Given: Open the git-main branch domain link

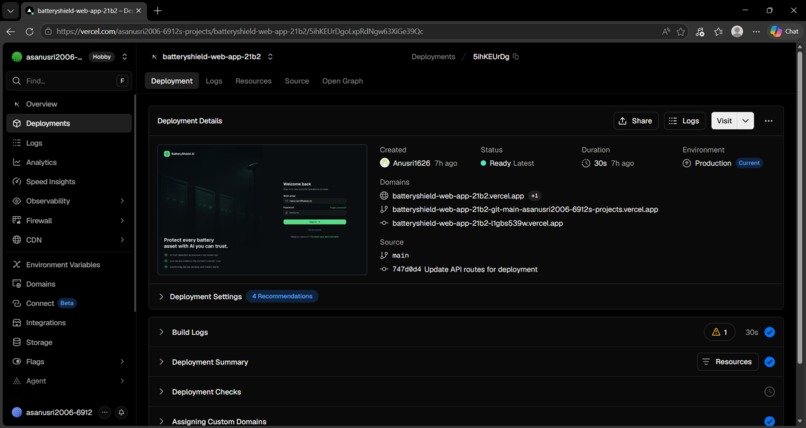Looking at the screenshot, I should pos(525,210).
